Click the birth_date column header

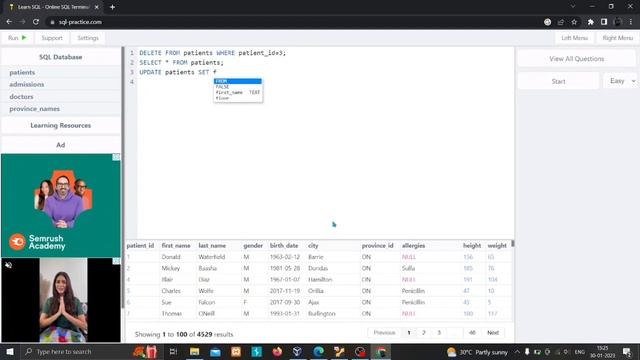coord(284,246)
